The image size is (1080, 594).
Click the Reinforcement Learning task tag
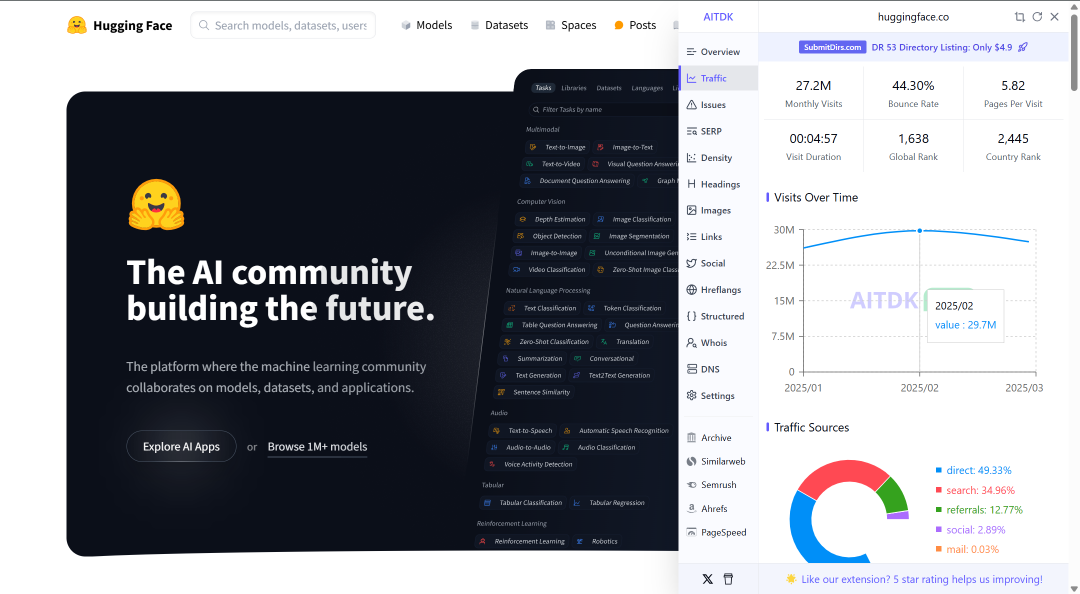pyautogui.click(x=522, y=541)
